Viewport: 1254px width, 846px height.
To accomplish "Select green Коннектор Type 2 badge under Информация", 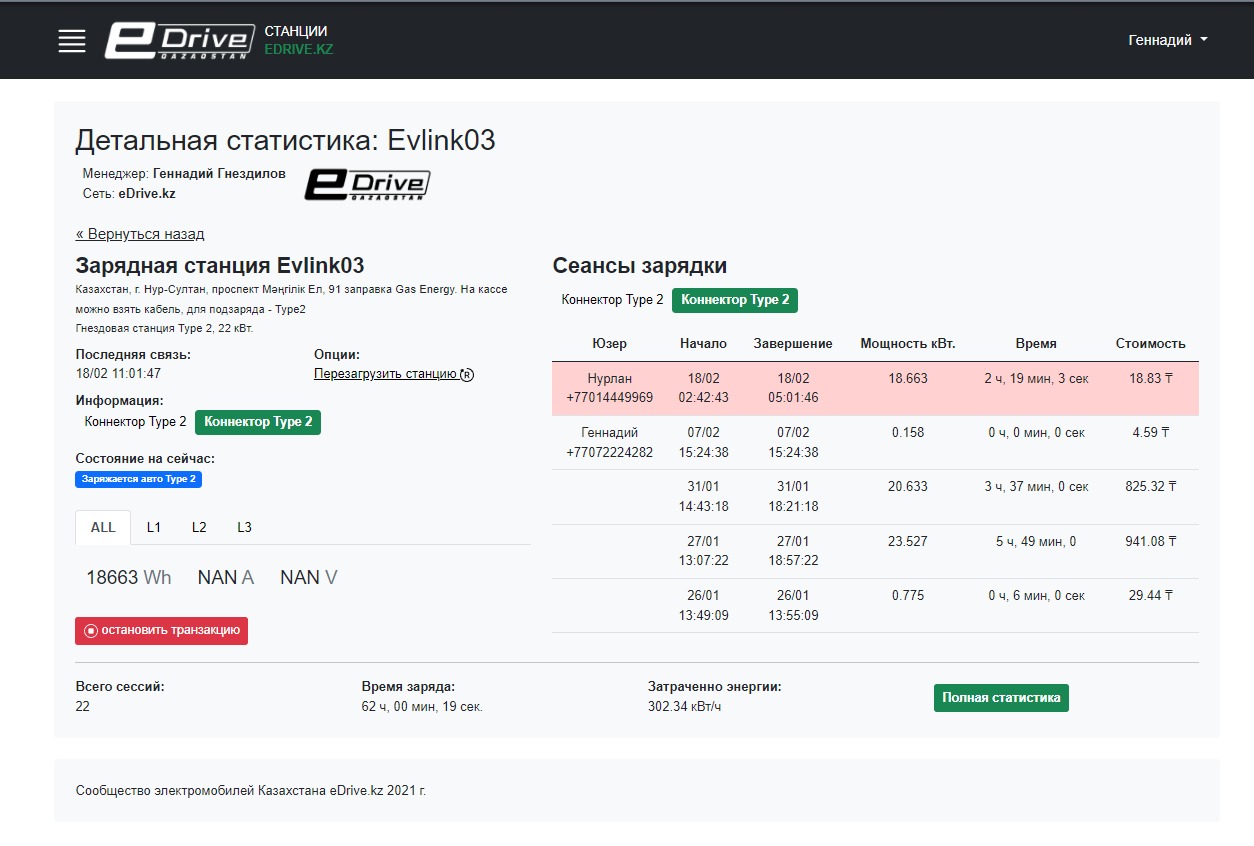I will pyautogui.click(x=258, y=422).
